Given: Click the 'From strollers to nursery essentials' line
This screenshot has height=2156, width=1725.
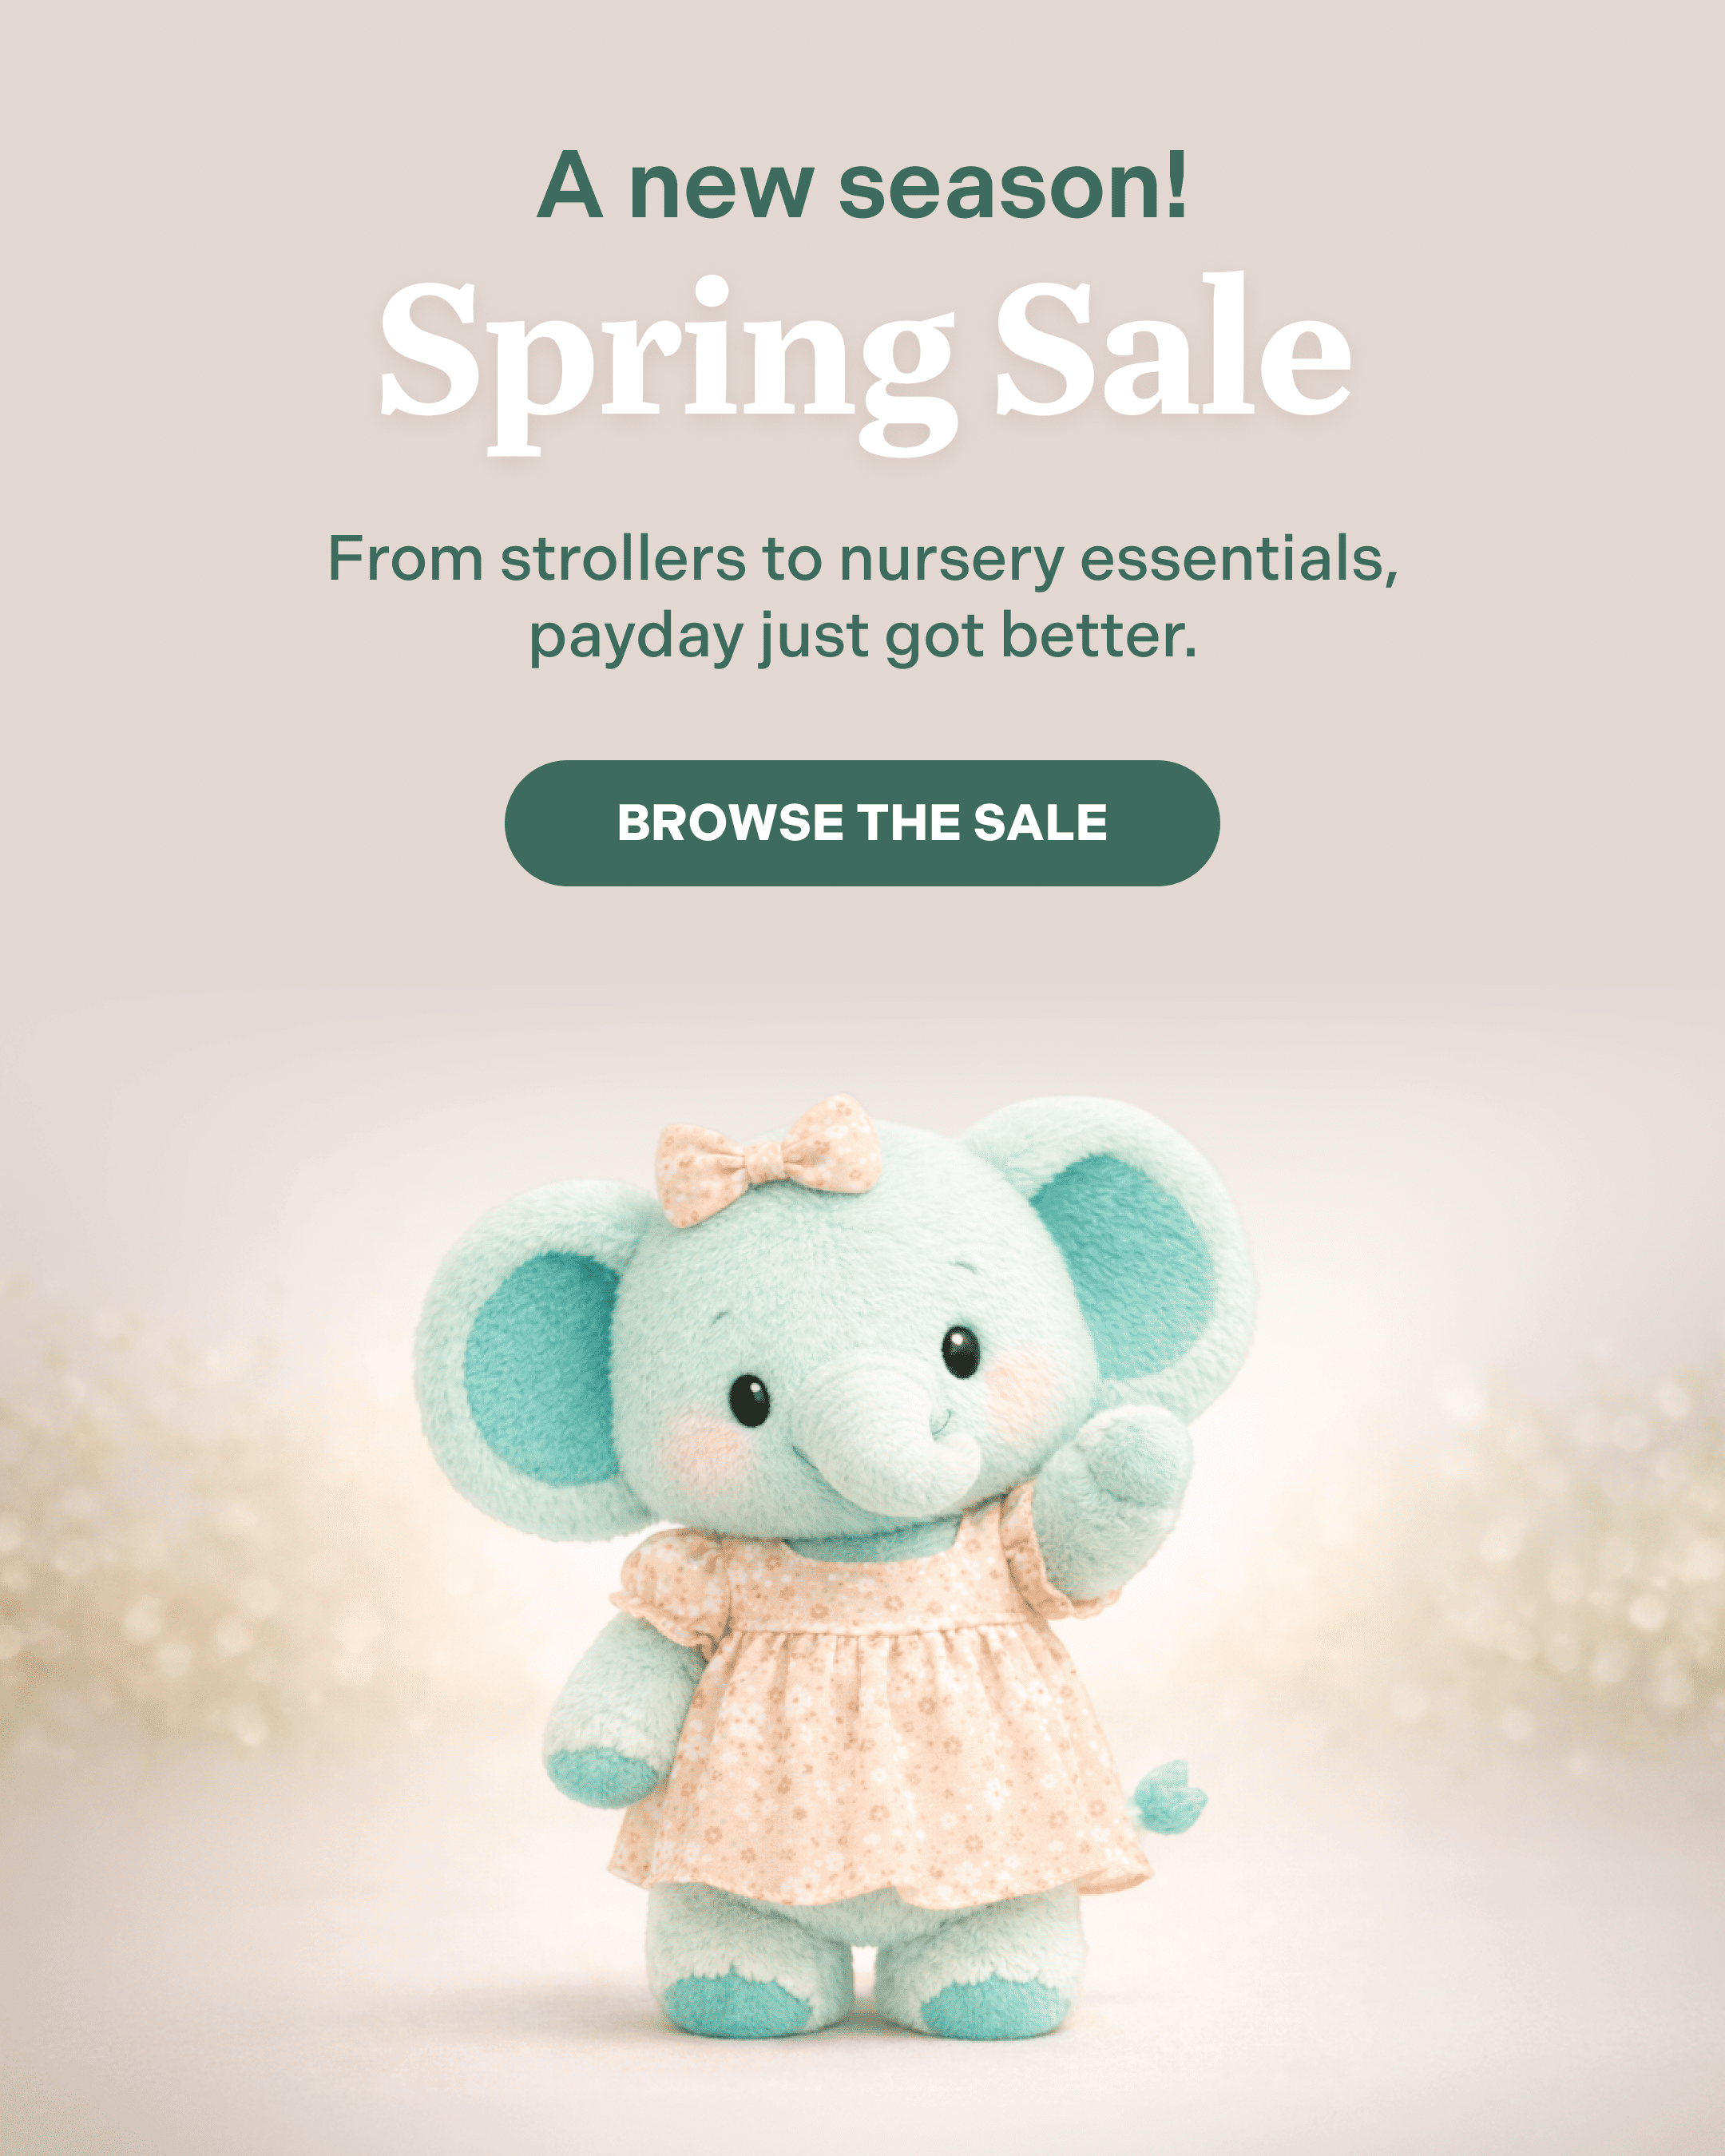Looking at the screenshot, I should point(862,560).
